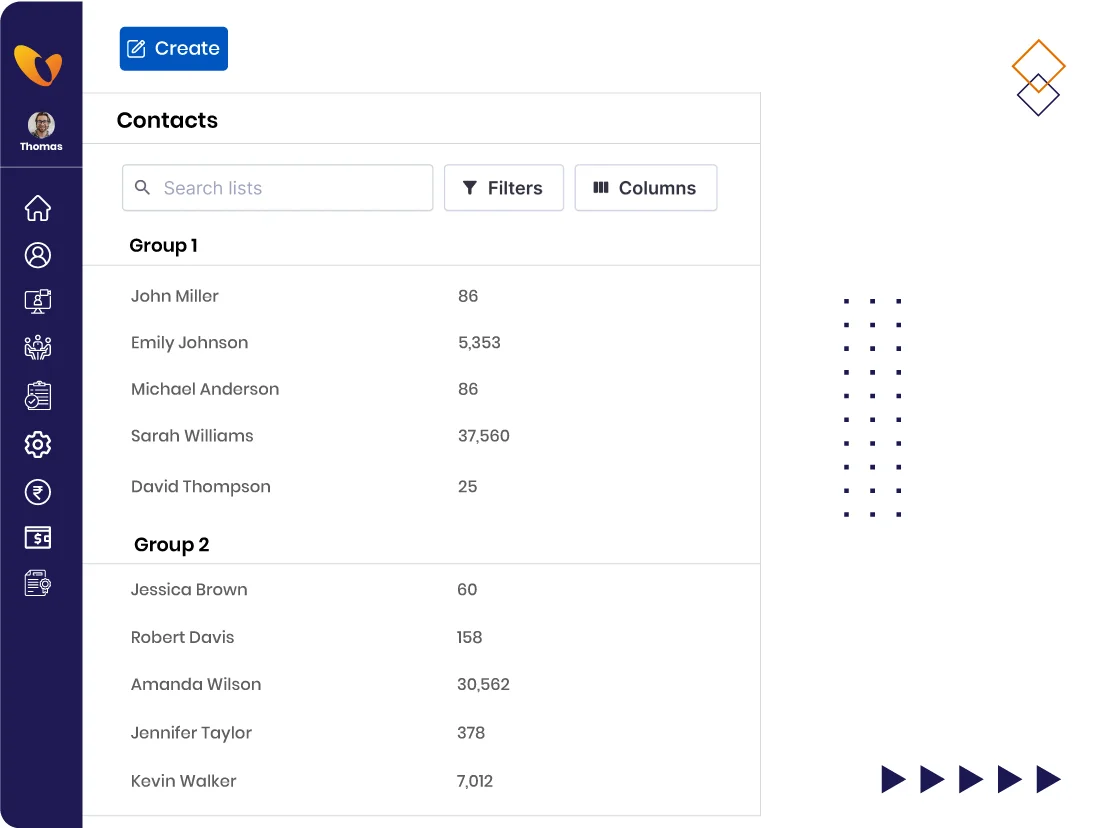Viewport: 1120px width, 828px height.
Task: Collapse the Group 1 section
Action: (163, 245)
